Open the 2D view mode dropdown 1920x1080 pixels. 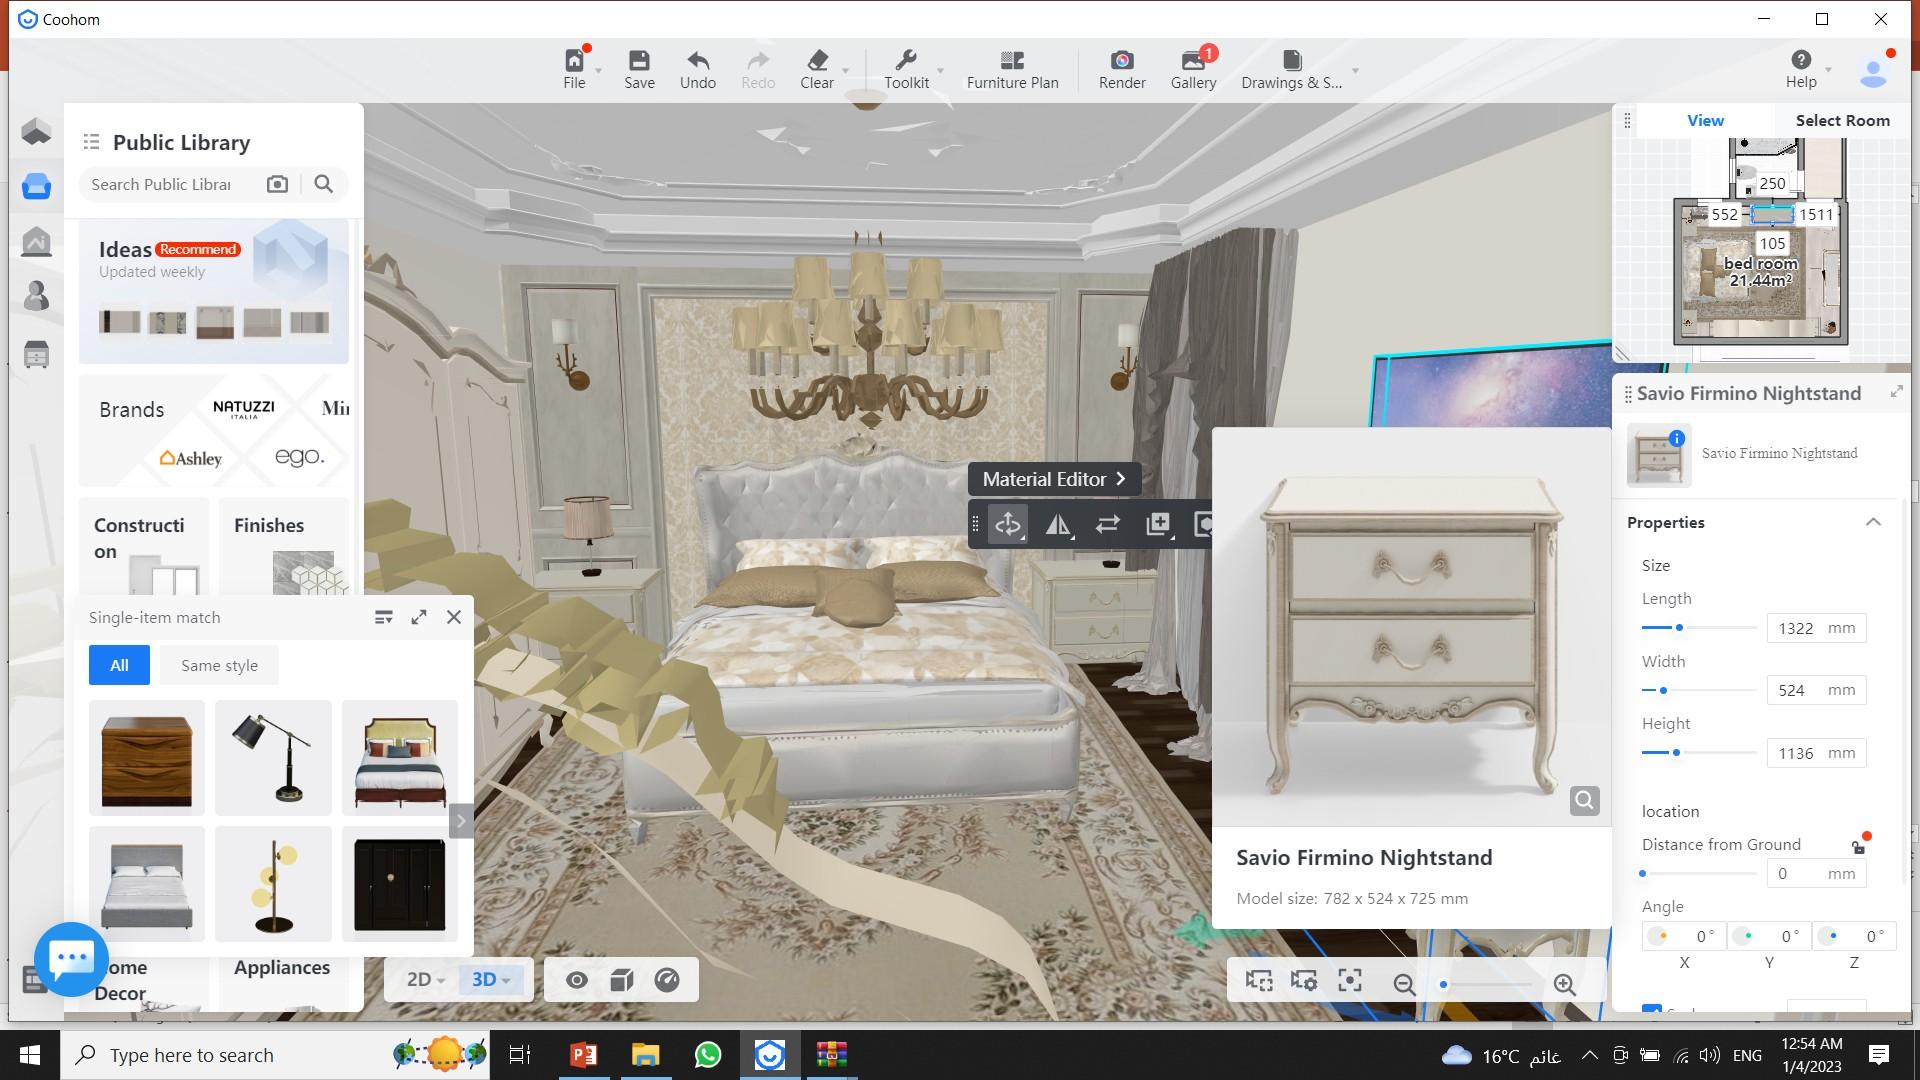(425, 980)
